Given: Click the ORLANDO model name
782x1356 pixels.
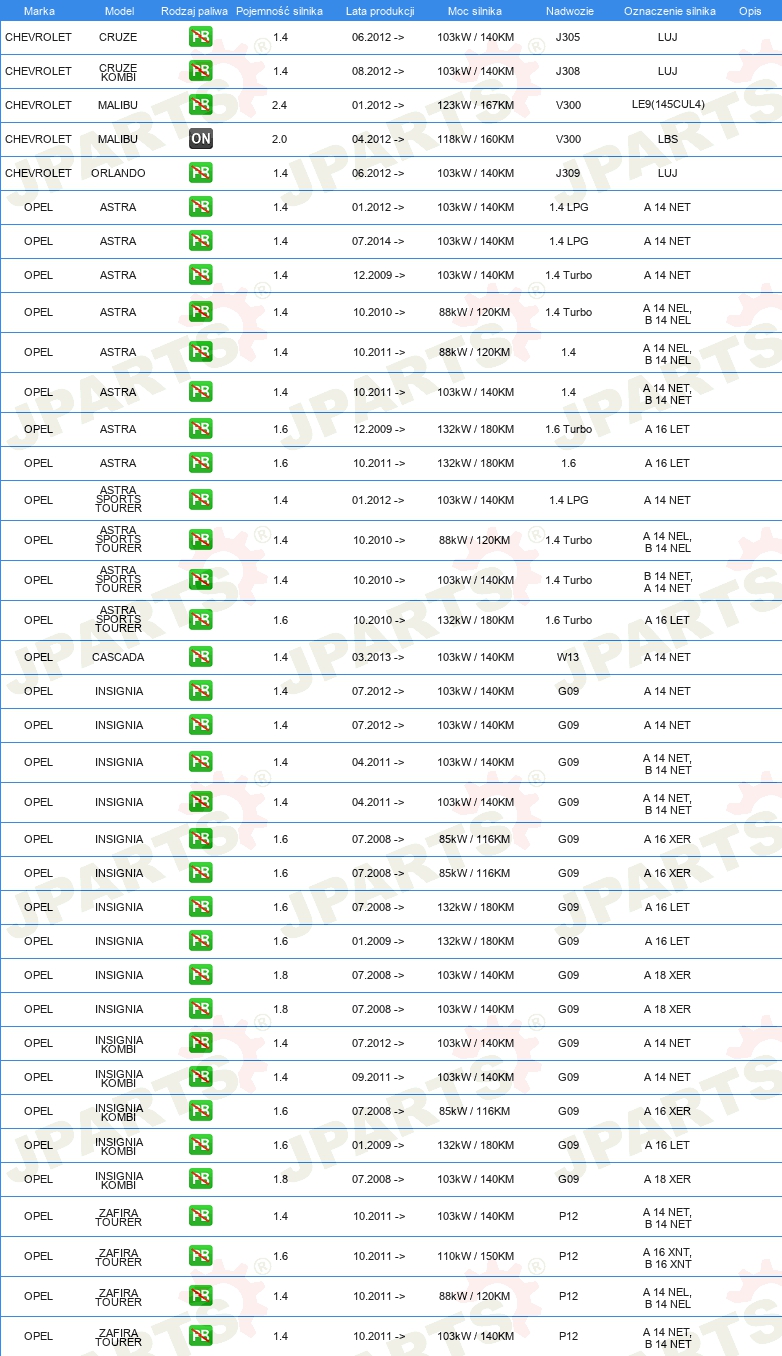Looking at the screenshot, I should click(118, 173).
